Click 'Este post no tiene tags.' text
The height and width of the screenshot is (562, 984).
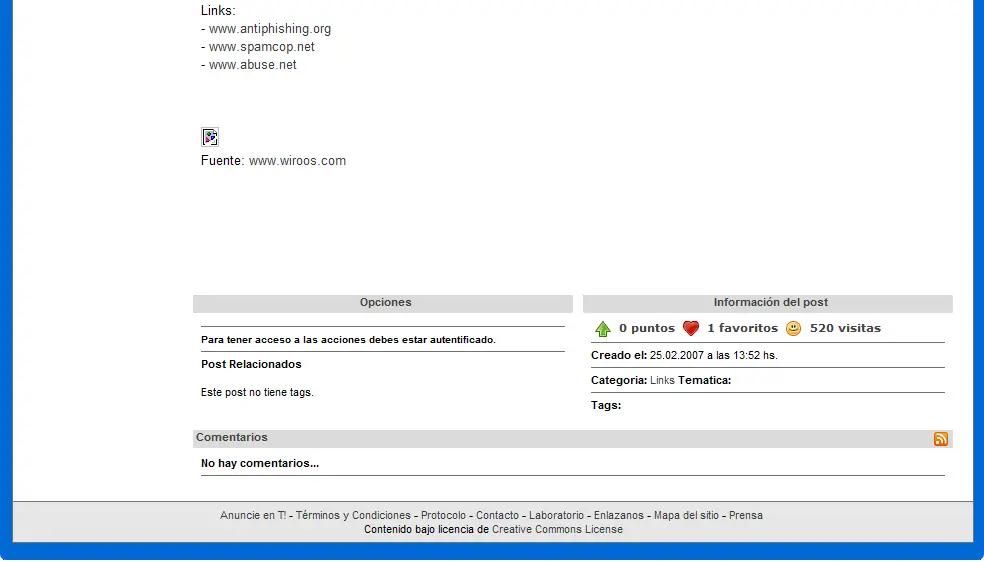click(257, 392)
